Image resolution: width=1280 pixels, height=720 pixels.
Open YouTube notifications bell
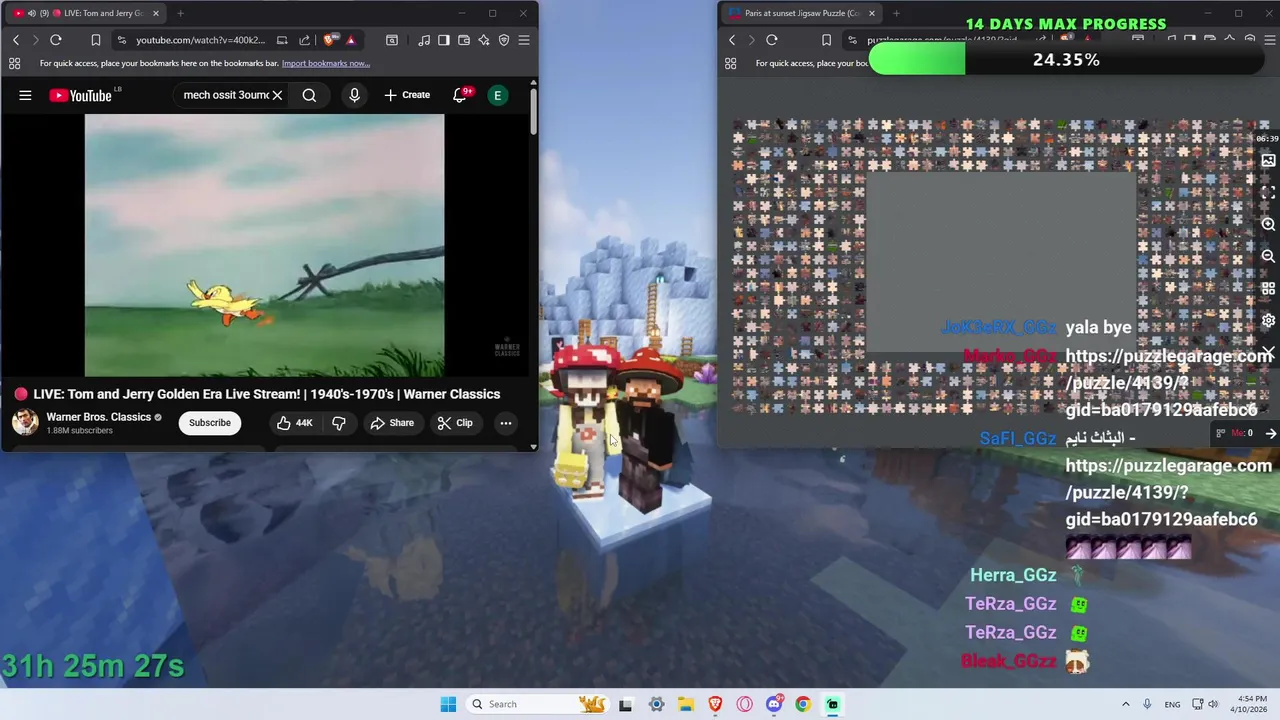460,95
